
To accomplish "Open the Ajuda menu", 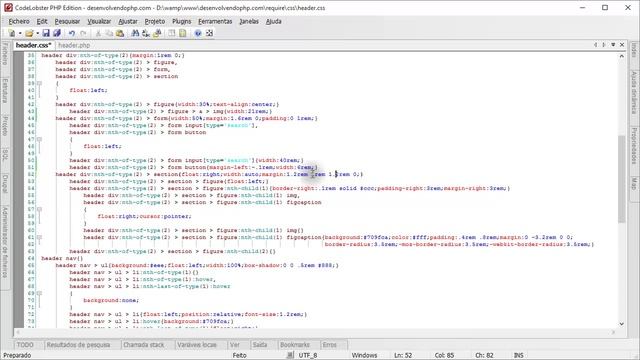I will [273, 21].
